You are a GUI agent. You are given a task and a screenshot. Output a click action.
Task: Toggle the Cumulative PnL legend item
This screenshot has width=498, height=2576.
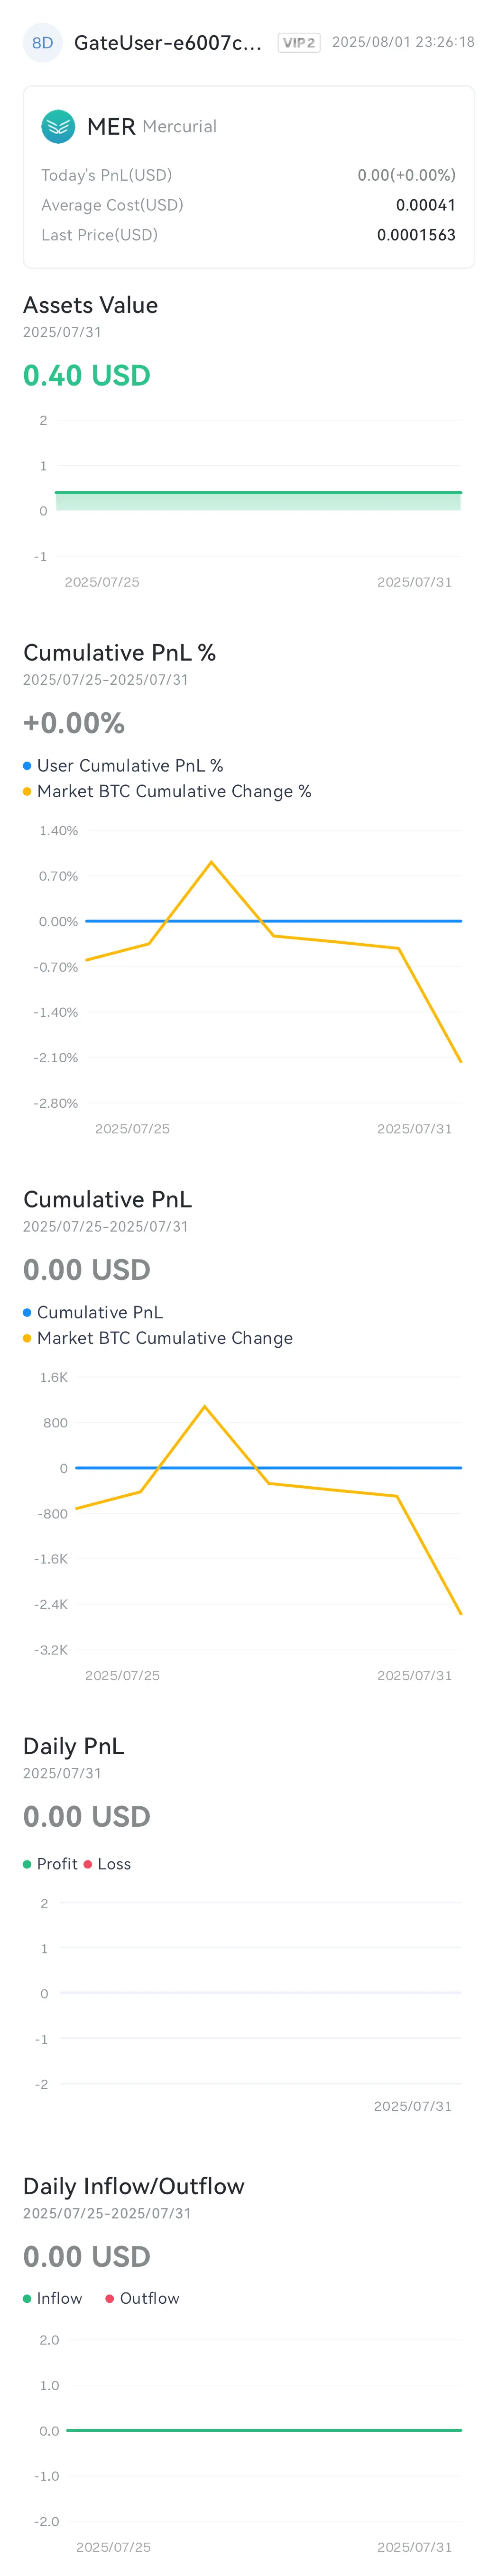pyautogui.click(x=93, y=1312)
